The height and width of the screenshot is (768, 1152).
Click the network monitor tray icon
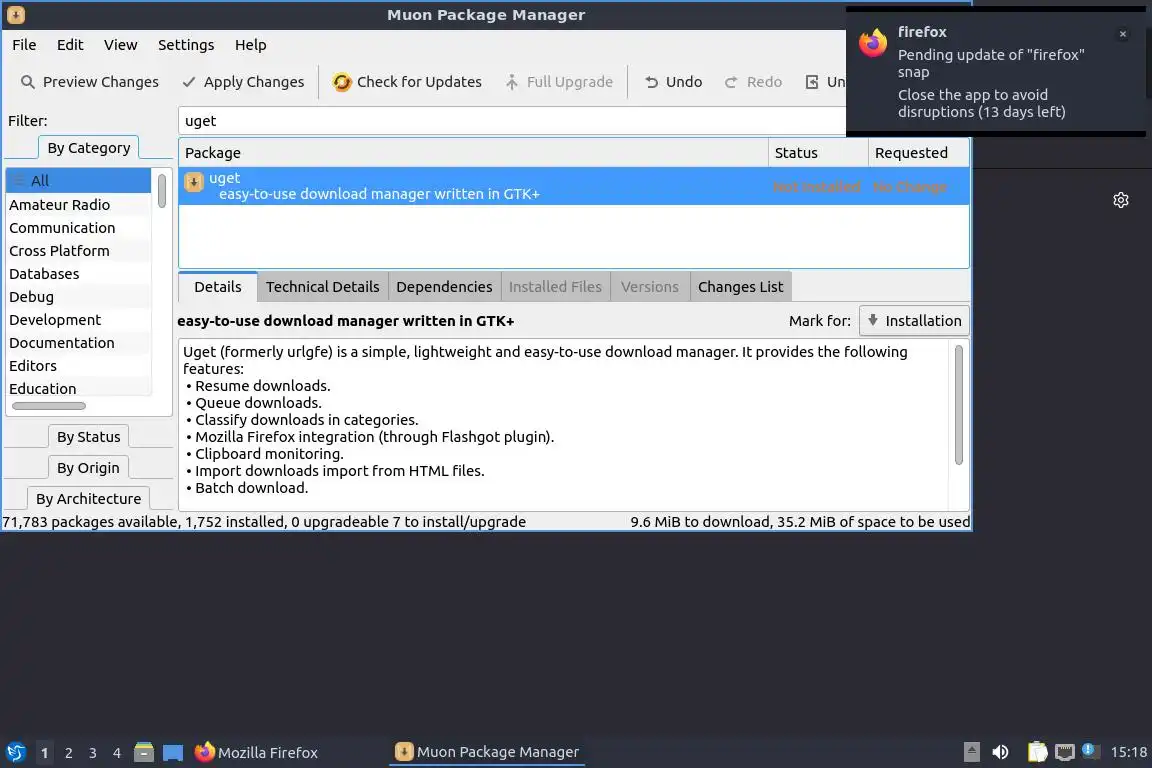tap(1065, 752)
